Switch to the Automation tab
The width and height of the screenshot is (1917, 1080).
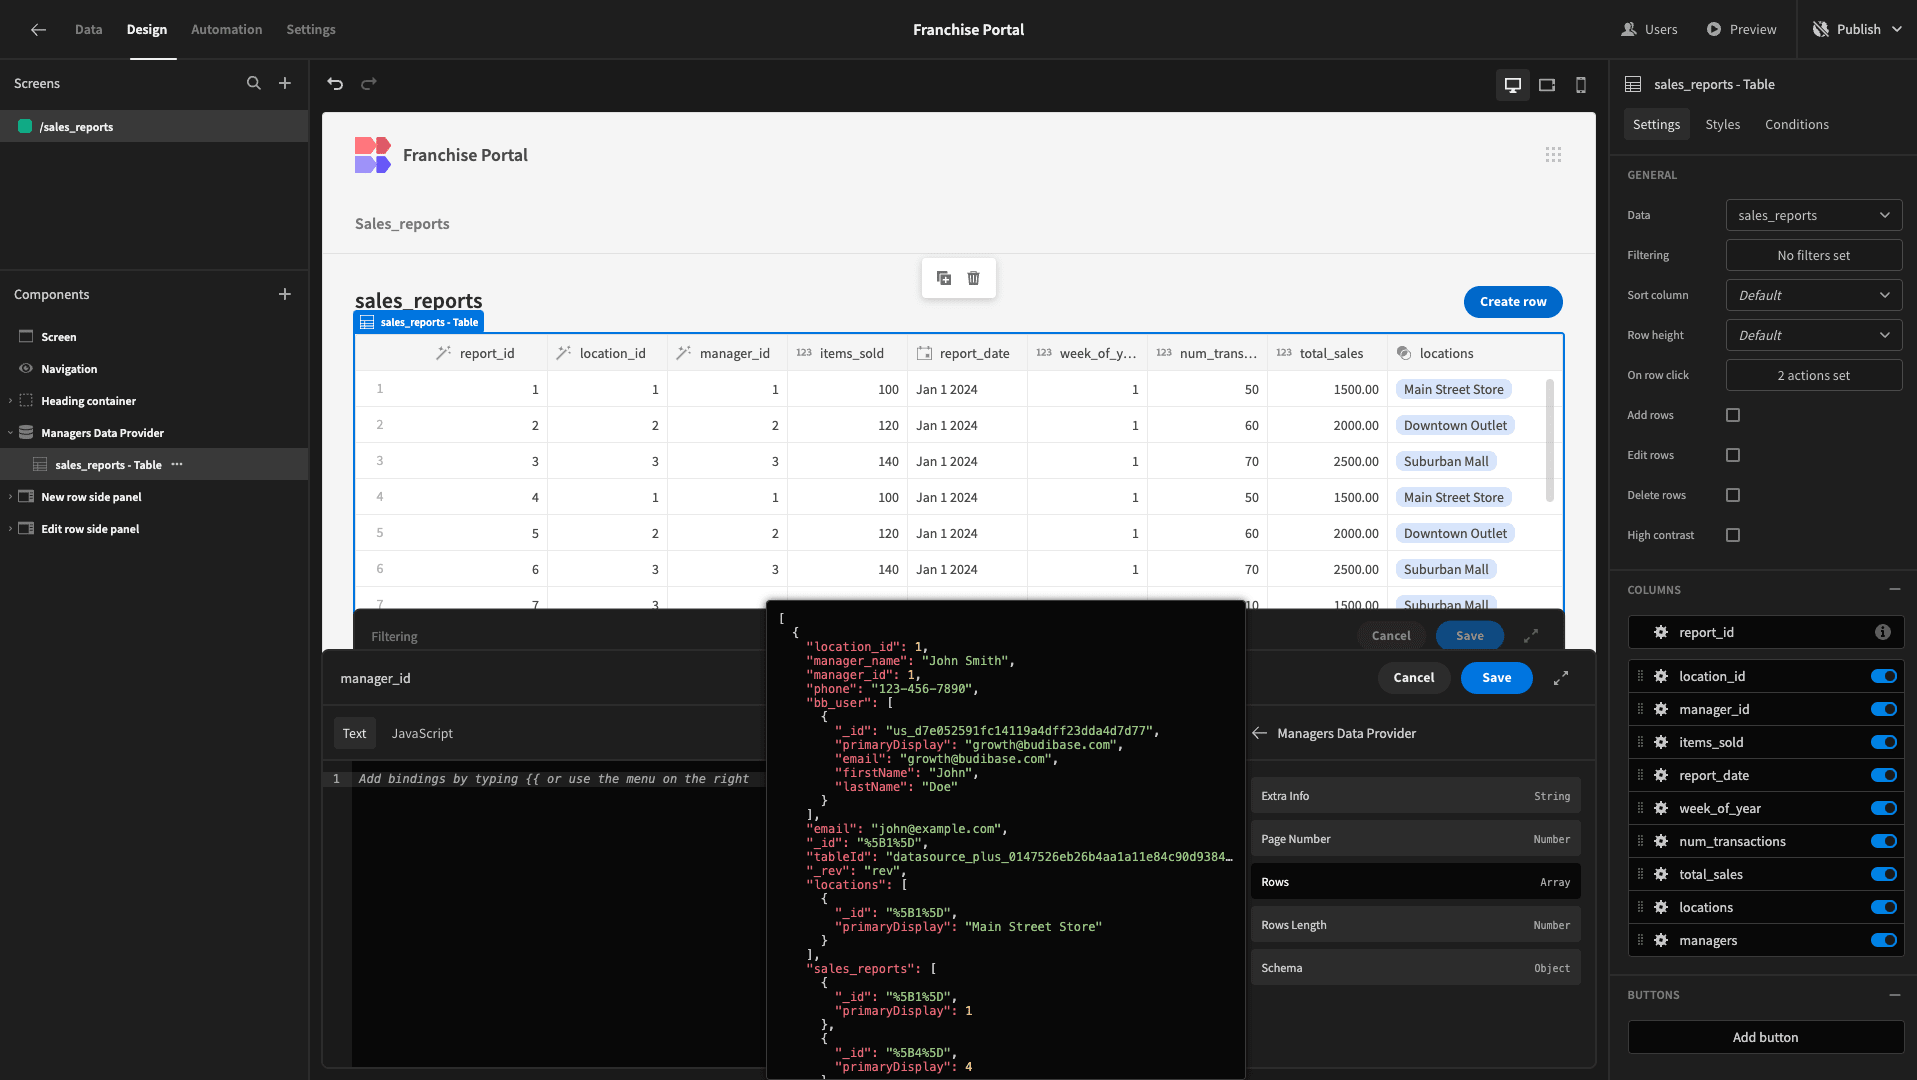(x=226, y=29)
